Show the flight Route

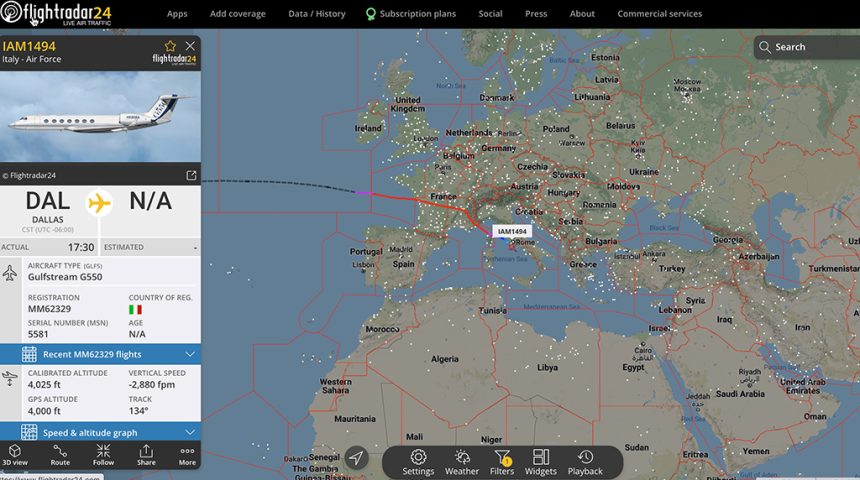tap(60, 455)
